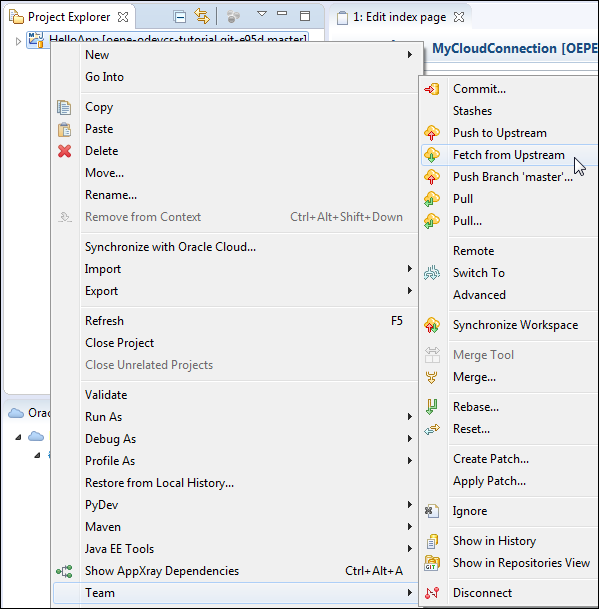
Task: Choose Validate from context menu
Action: coord(235,395)
